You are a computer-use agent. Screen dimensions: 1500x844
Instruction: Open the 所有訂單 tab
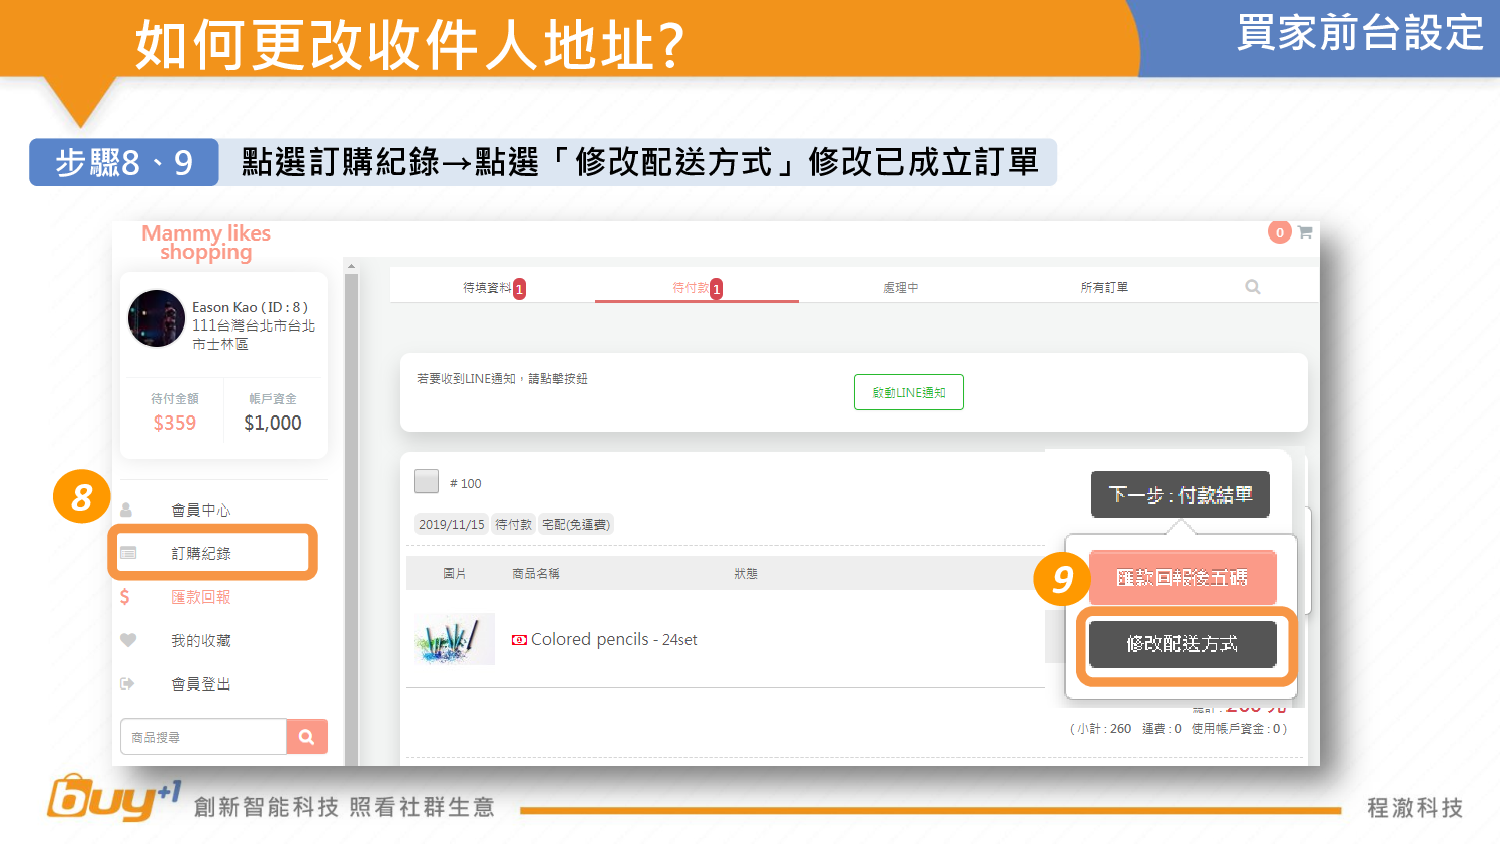(x=1104, y=288)
